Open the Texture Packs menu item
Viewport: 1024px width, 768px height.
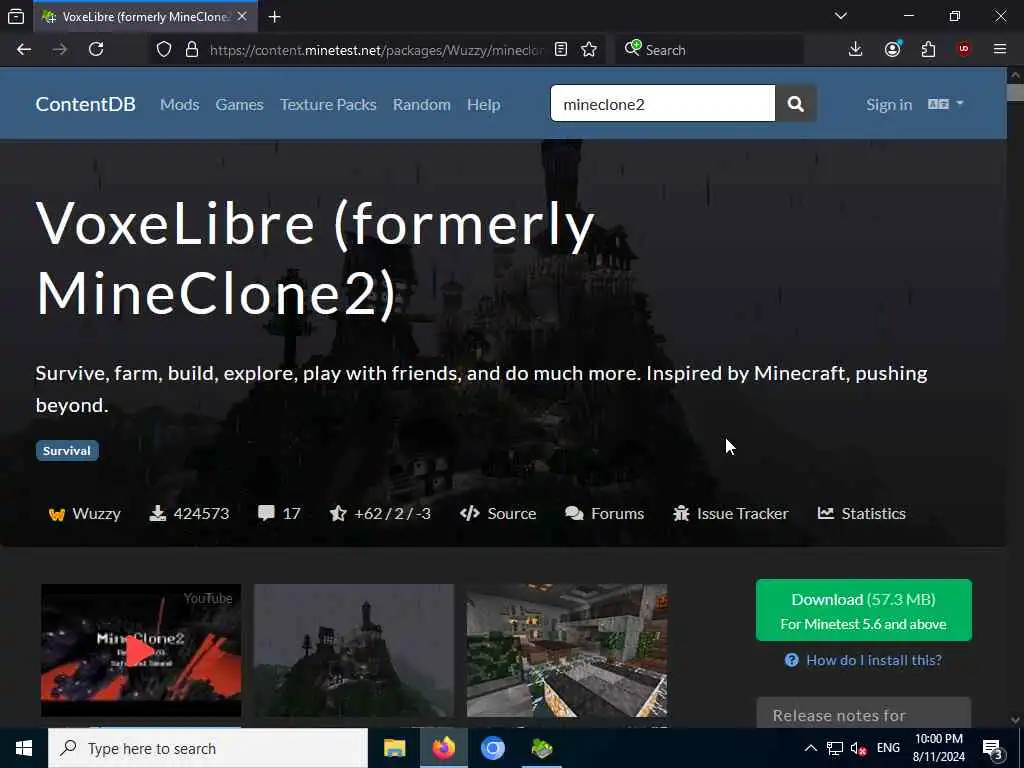(328, 104)
